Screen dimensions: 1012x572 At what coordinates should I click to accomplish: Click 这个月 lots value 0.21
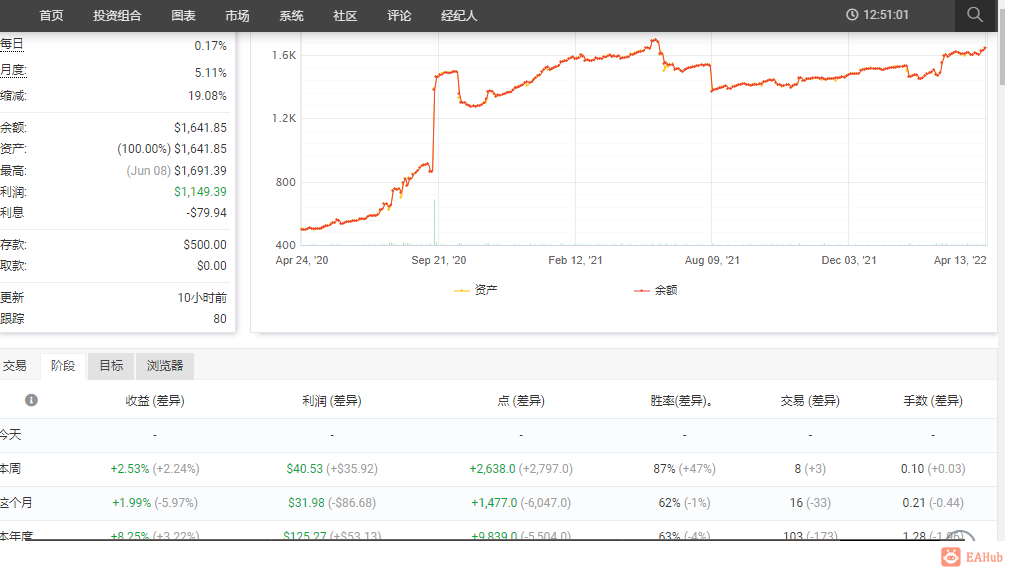pyautogui.click(x=914, y=502)
